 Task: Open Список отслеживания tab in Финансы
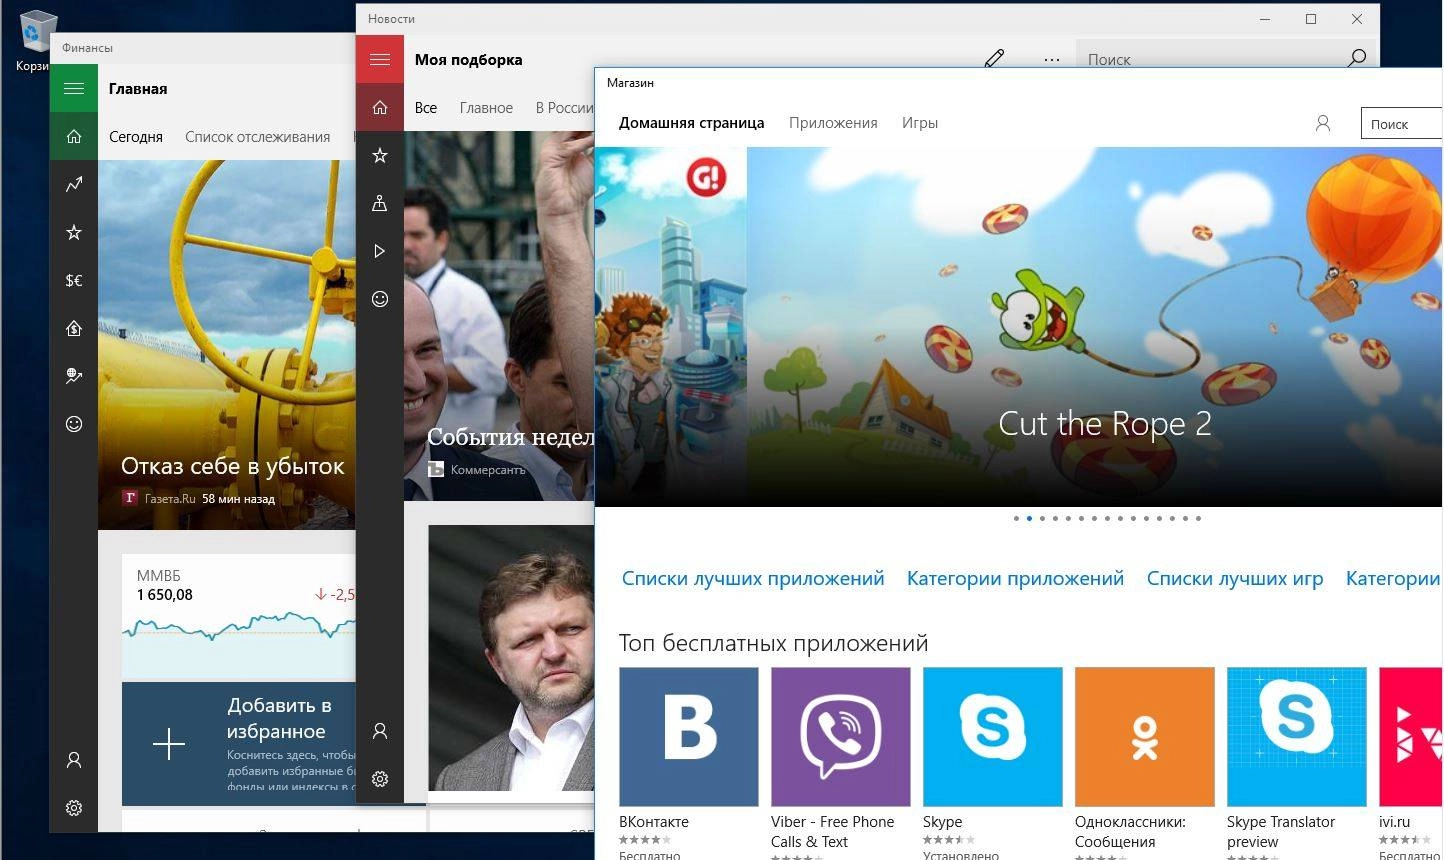(x=257, y=137)
